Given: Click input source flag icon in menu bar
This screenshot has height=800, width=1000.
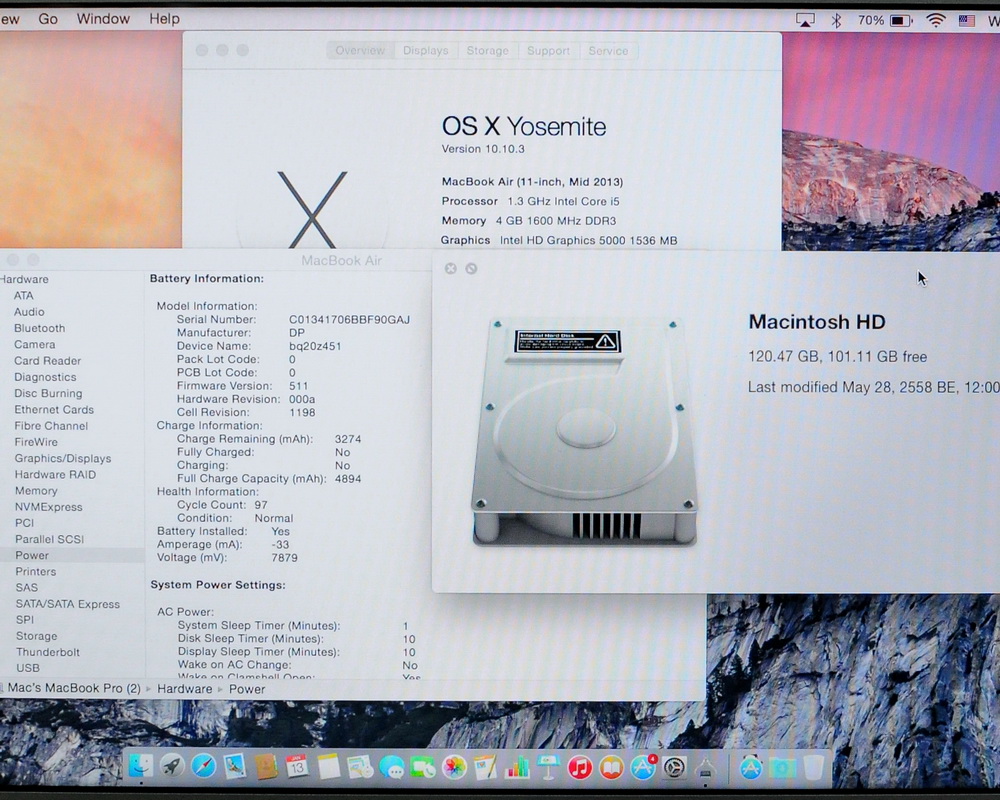Looking at the screenshot, I should click(967, 20).
